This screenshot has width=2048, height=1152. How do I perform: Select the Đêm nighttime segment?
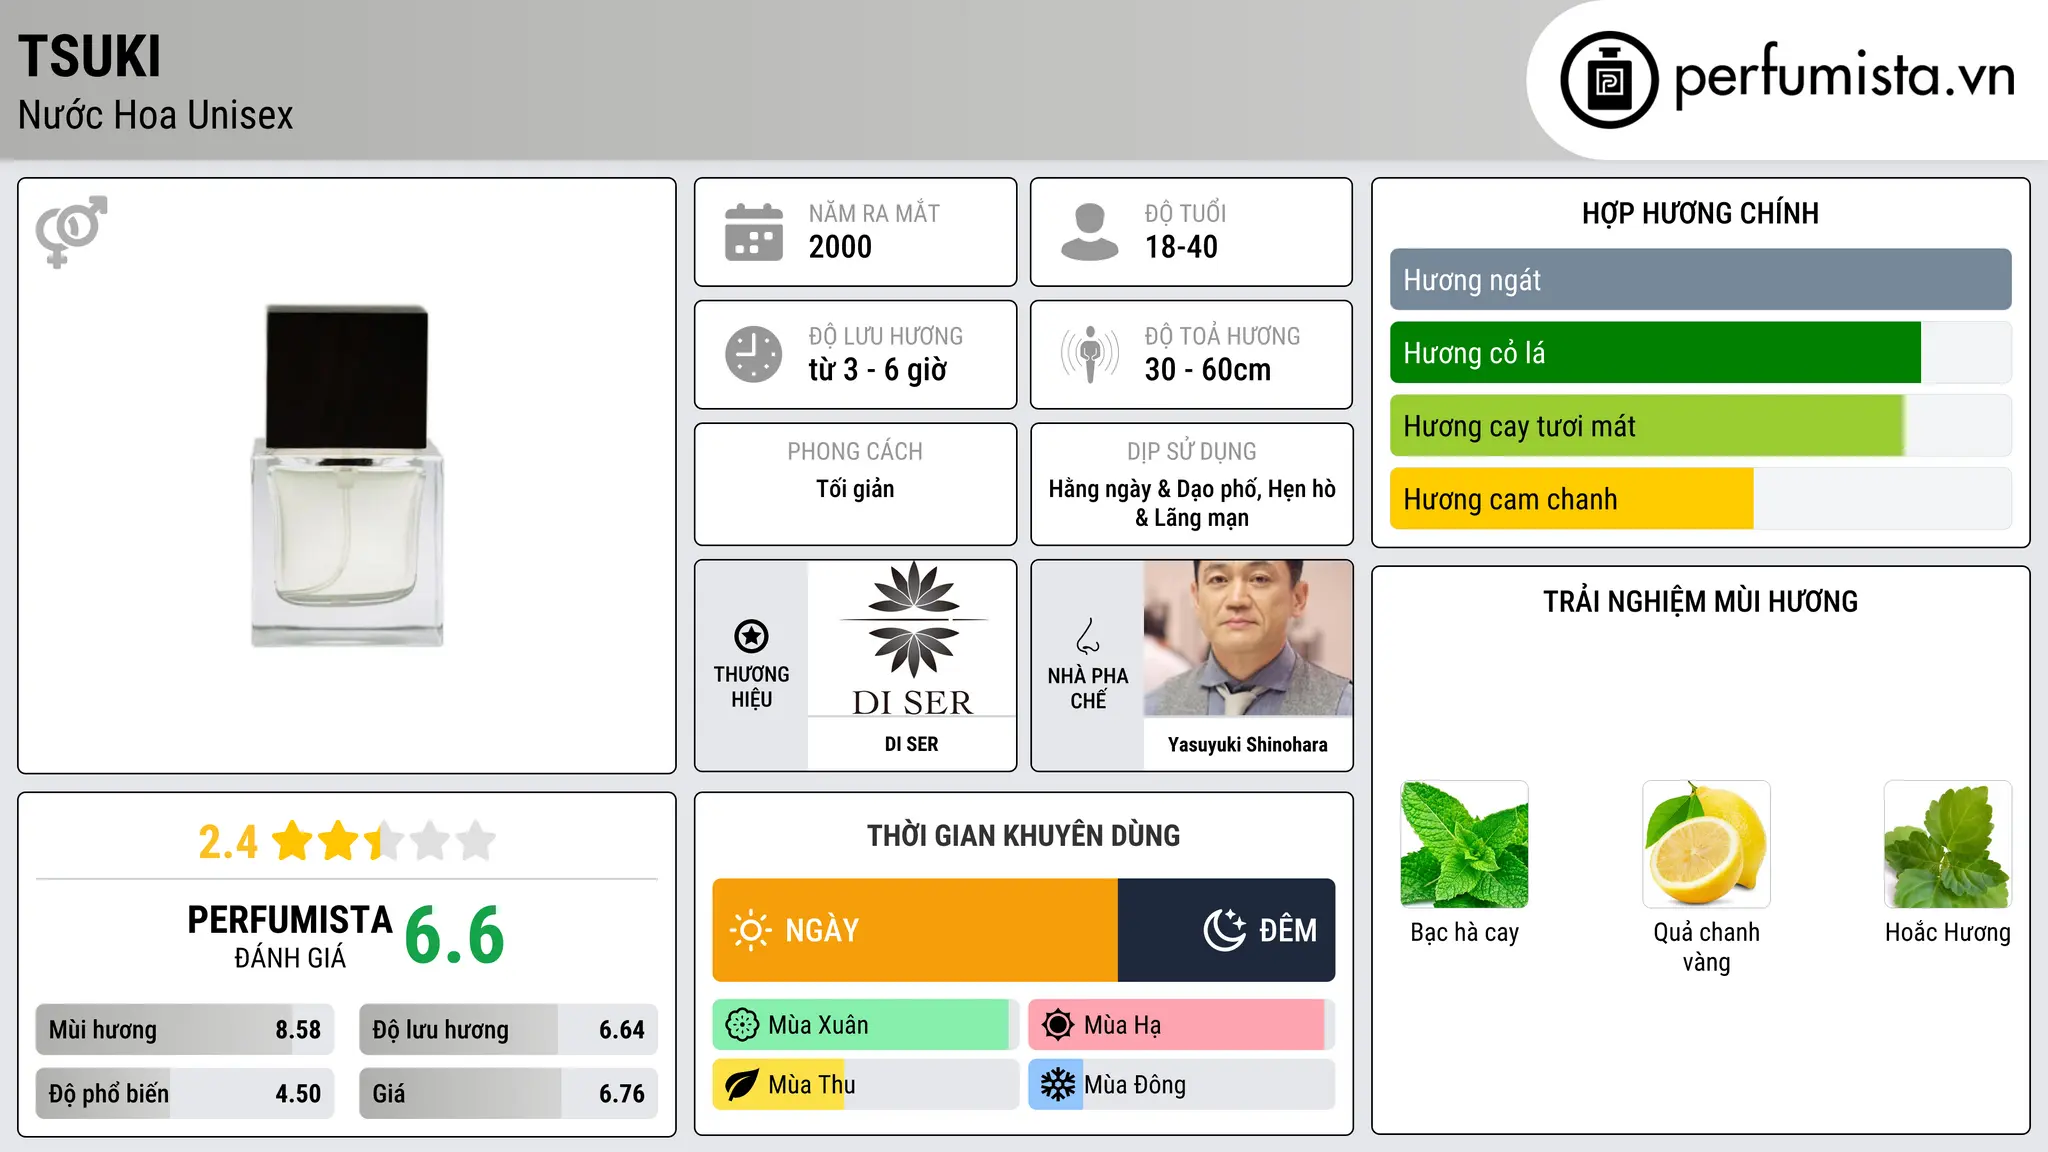[x=1227, y=930]
